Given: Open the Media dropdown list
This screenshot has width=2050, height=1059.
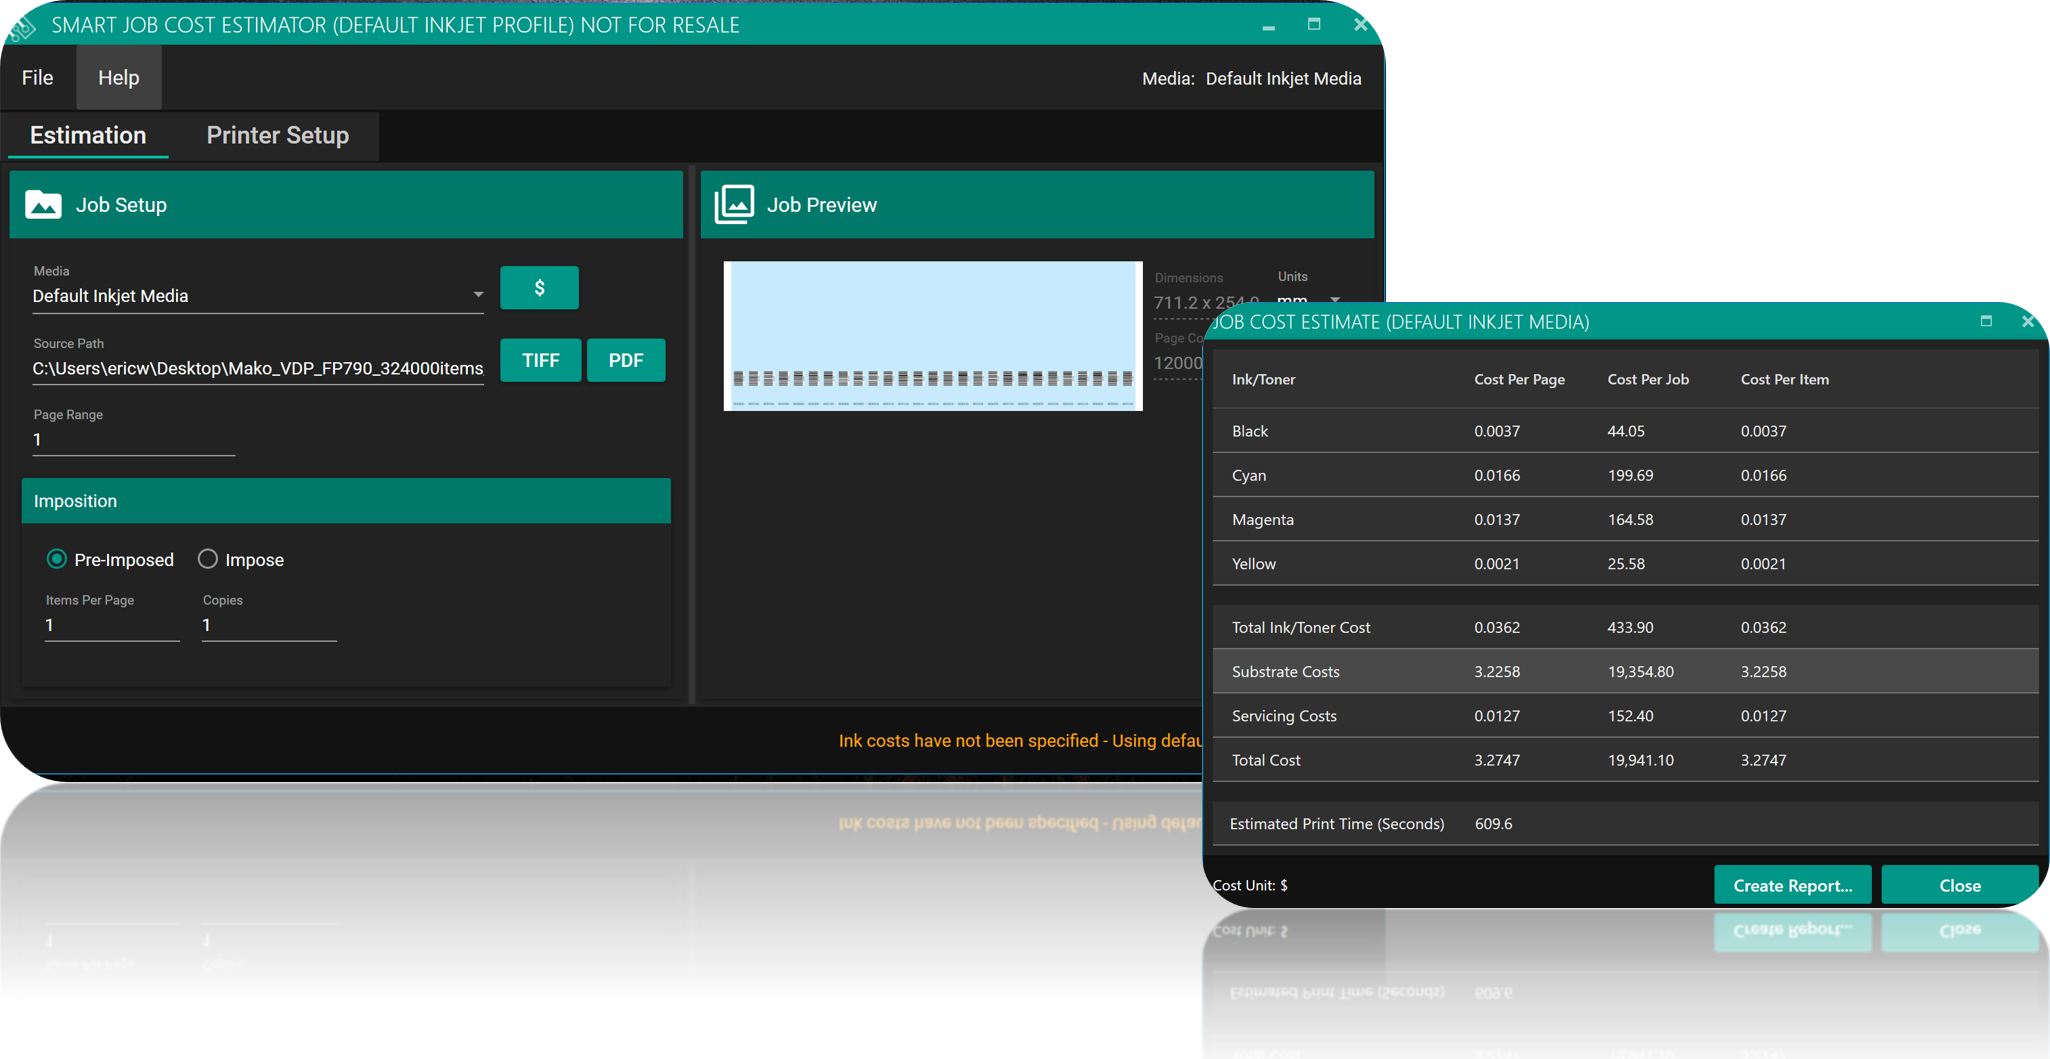Looking at the screenshot, I should [x=477, y=295].
